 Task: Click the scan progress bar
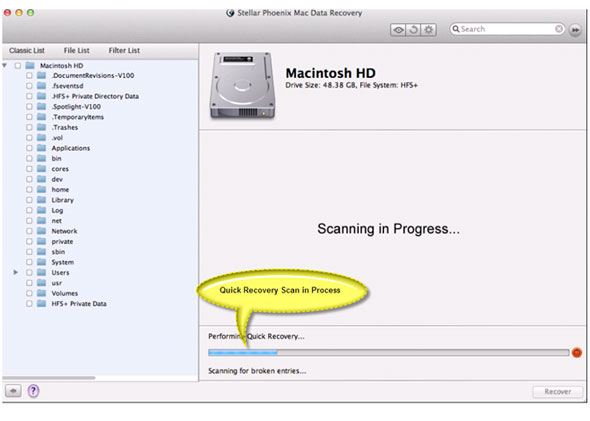[389, 353]
